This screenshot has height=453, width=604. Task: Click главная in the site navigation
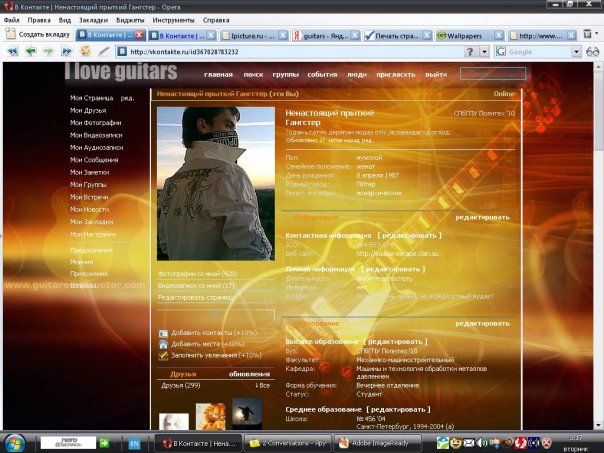218,75
